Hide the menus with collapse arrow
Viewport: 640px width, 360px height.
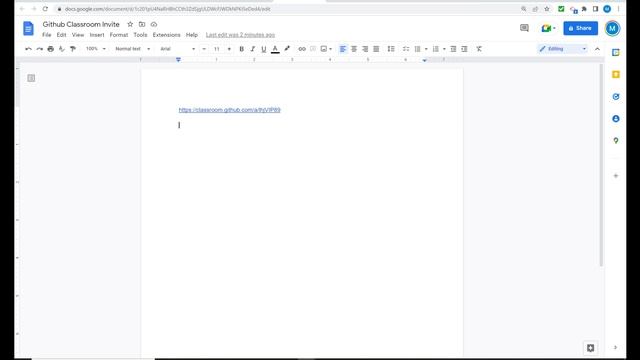(x=597, y=49)
